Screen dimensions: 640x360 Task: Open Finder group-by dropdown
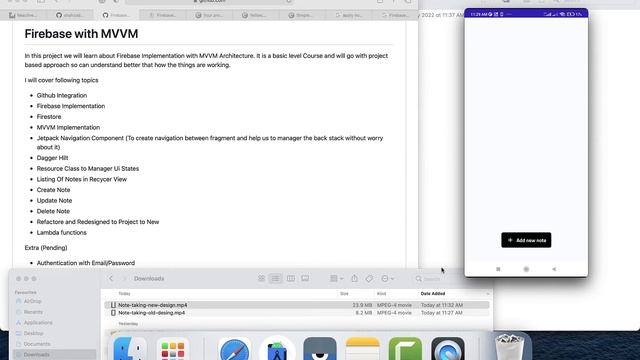click(336, 279)
